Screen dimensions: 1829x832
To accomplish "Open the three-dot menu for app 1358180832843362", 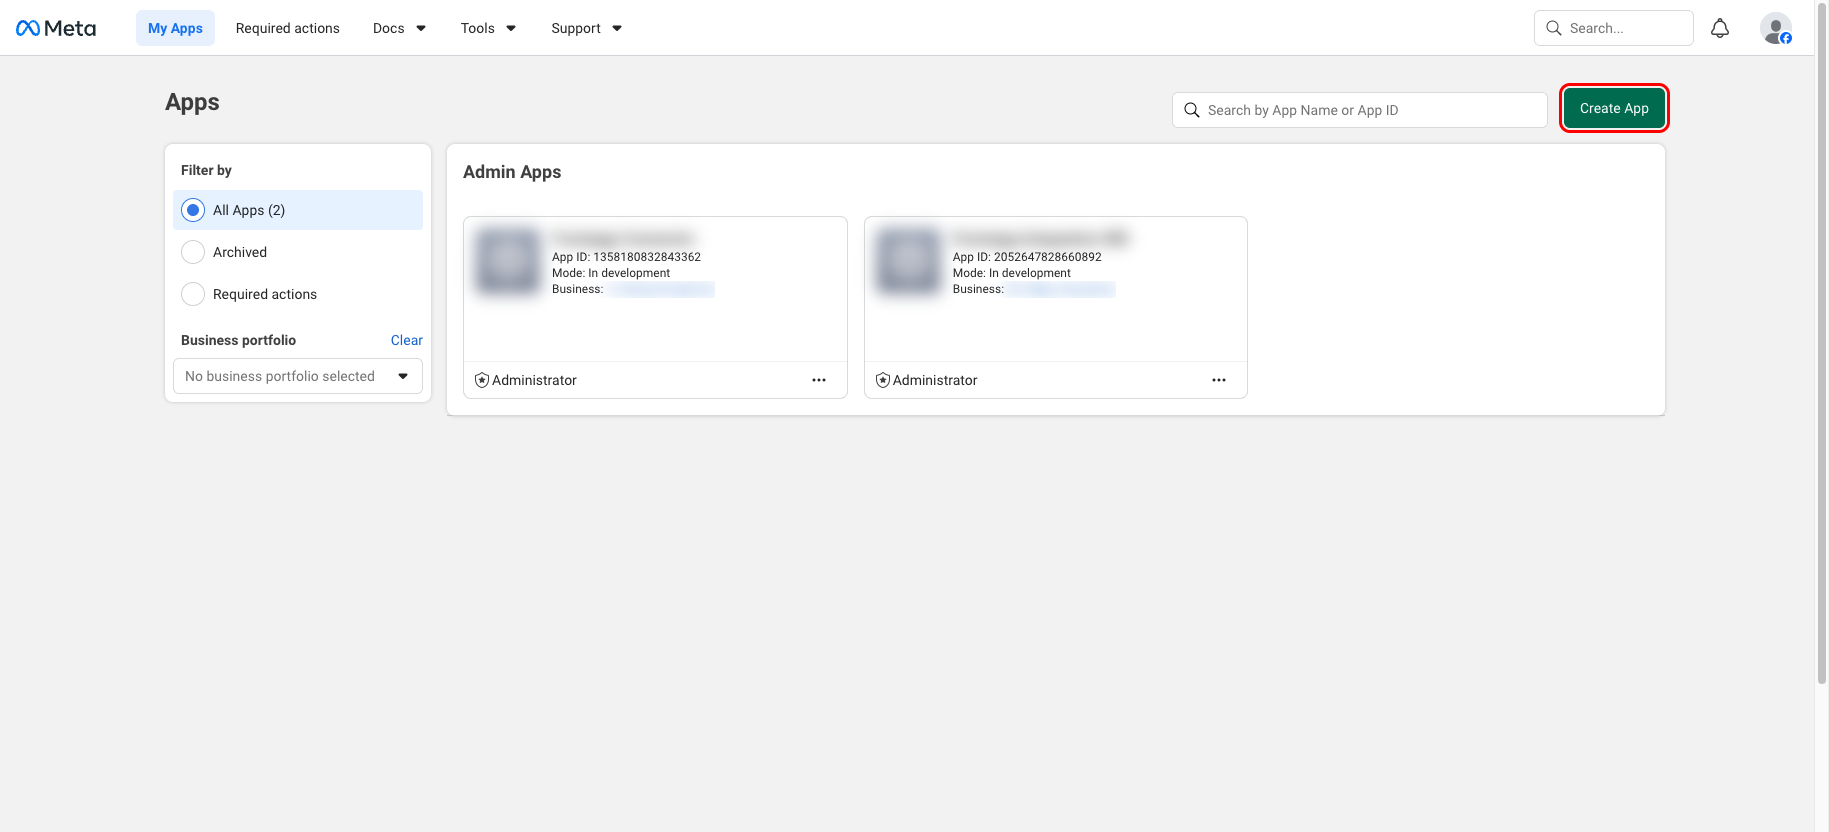I will pyautogui.click(x=819, y=380).
